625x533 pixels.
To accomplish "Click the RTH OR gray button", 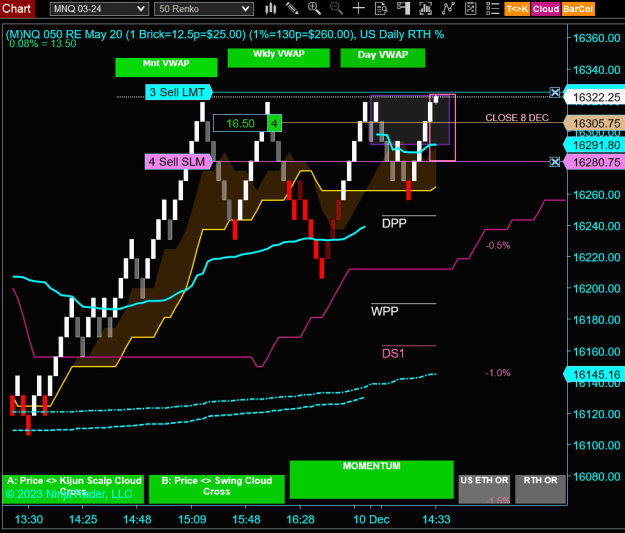I will pyautogui.click(x=540, y=489).
